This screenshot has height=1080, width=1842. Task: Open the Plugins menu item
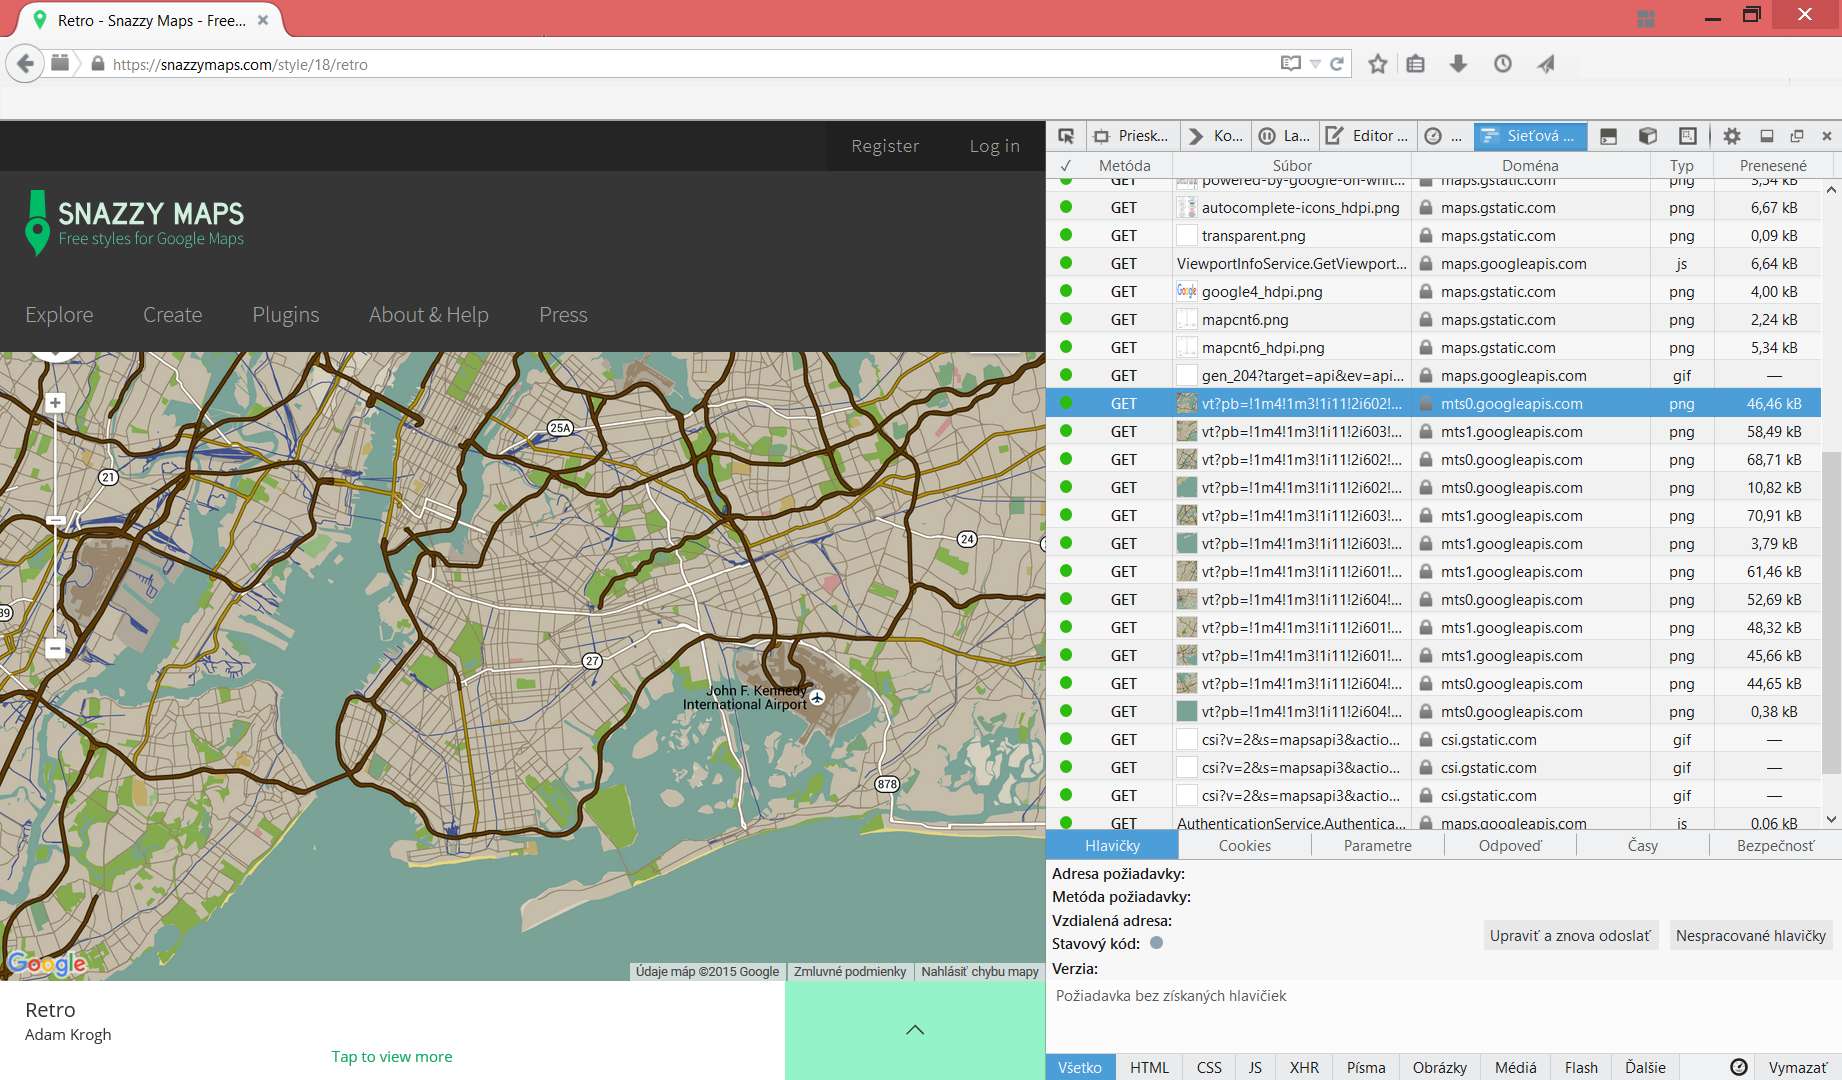click(286, 315)
